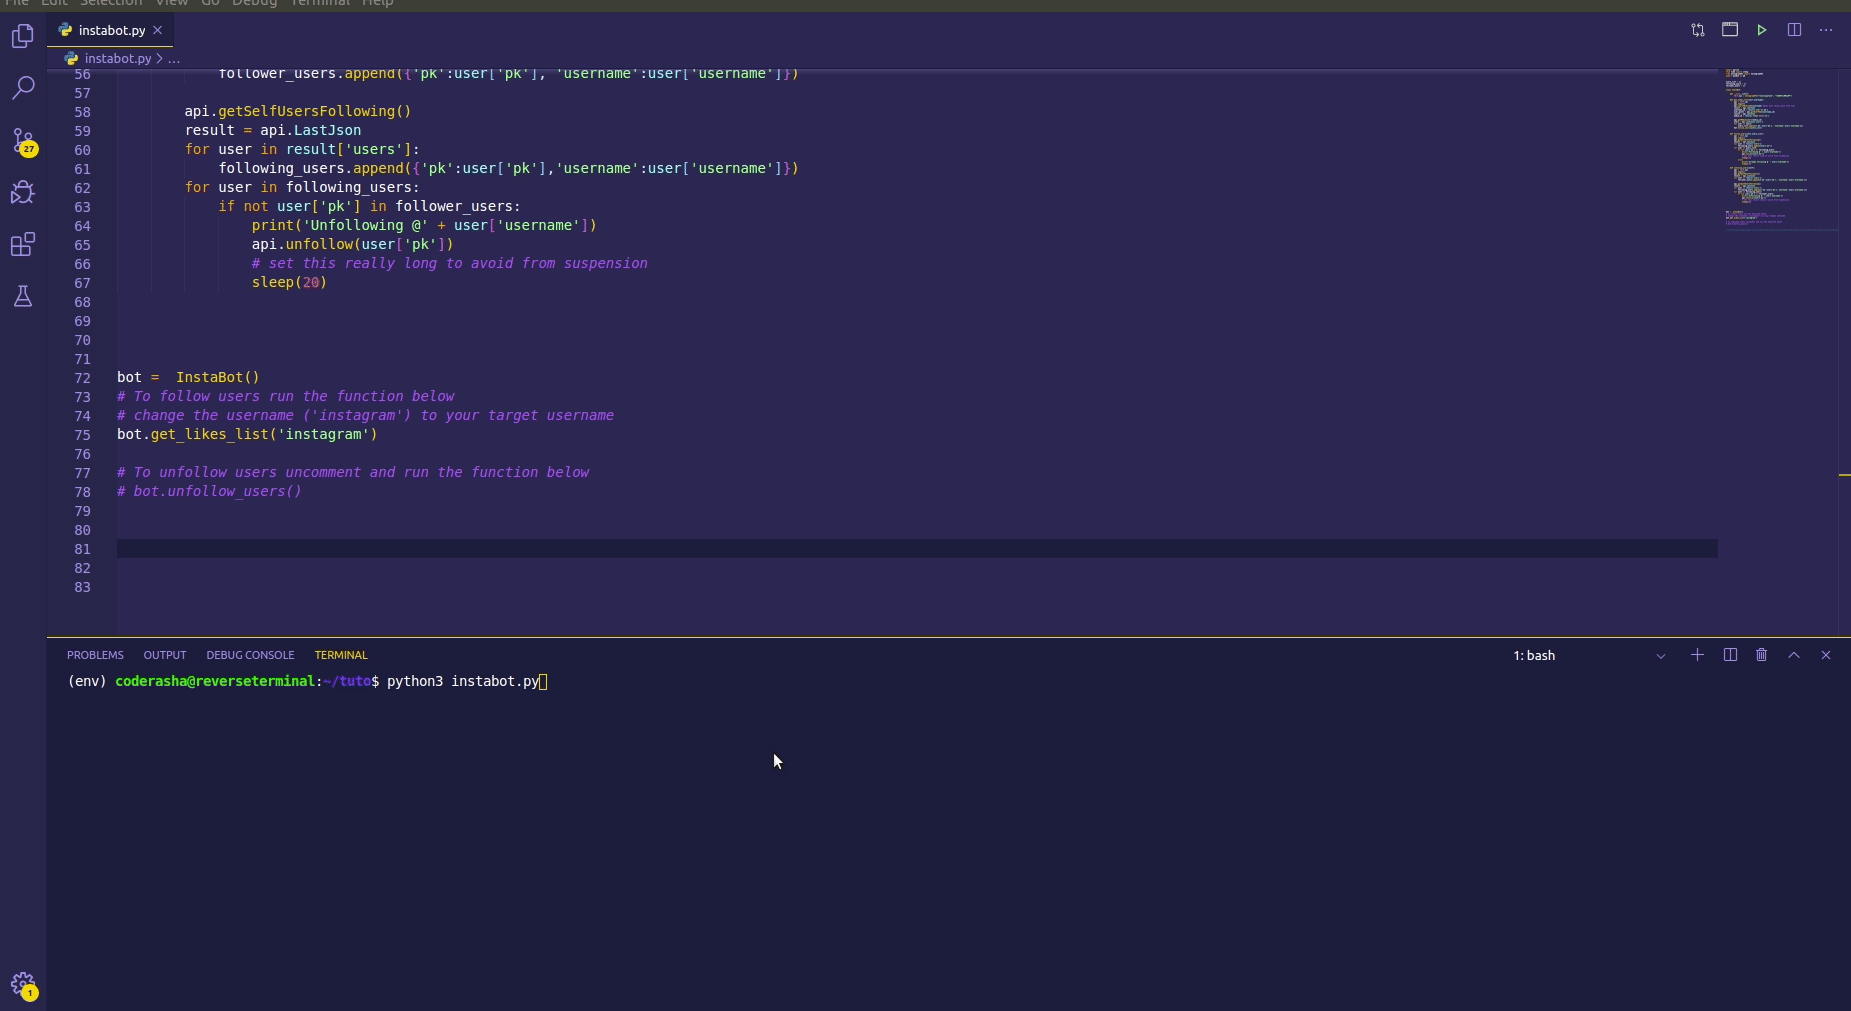Screen dimensions: 1851x1011
Task: Click terminal prompt 'coderasha@reverseterminal'
Action: pos(215,681)
